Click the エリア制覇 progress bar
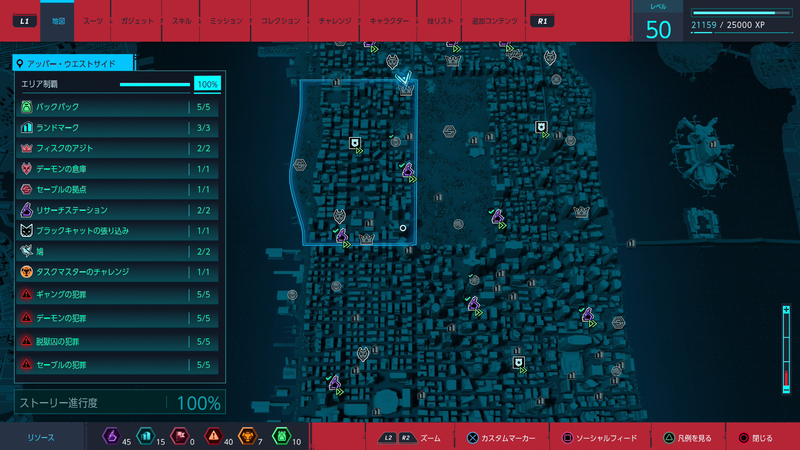The height and width of the screenshot is (450, 800). [155, 85]
